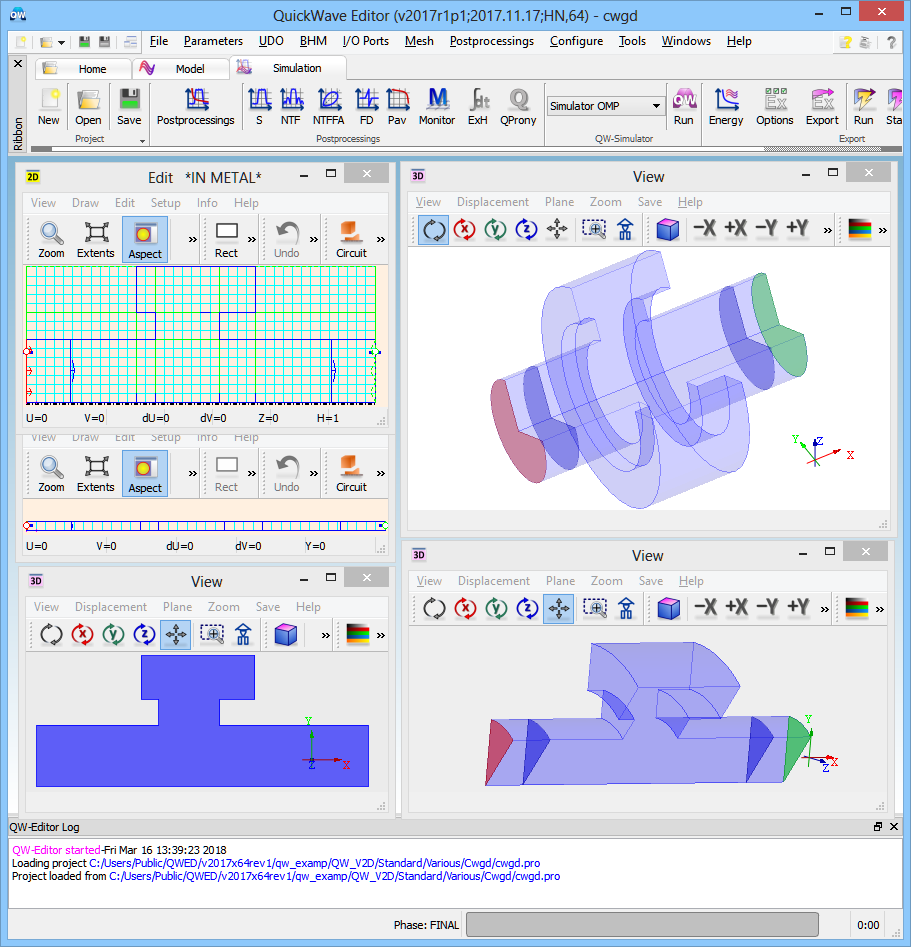
Task: Toggle pan mode in bottom-right View toolbar
Action: click(x=558, y=608)
